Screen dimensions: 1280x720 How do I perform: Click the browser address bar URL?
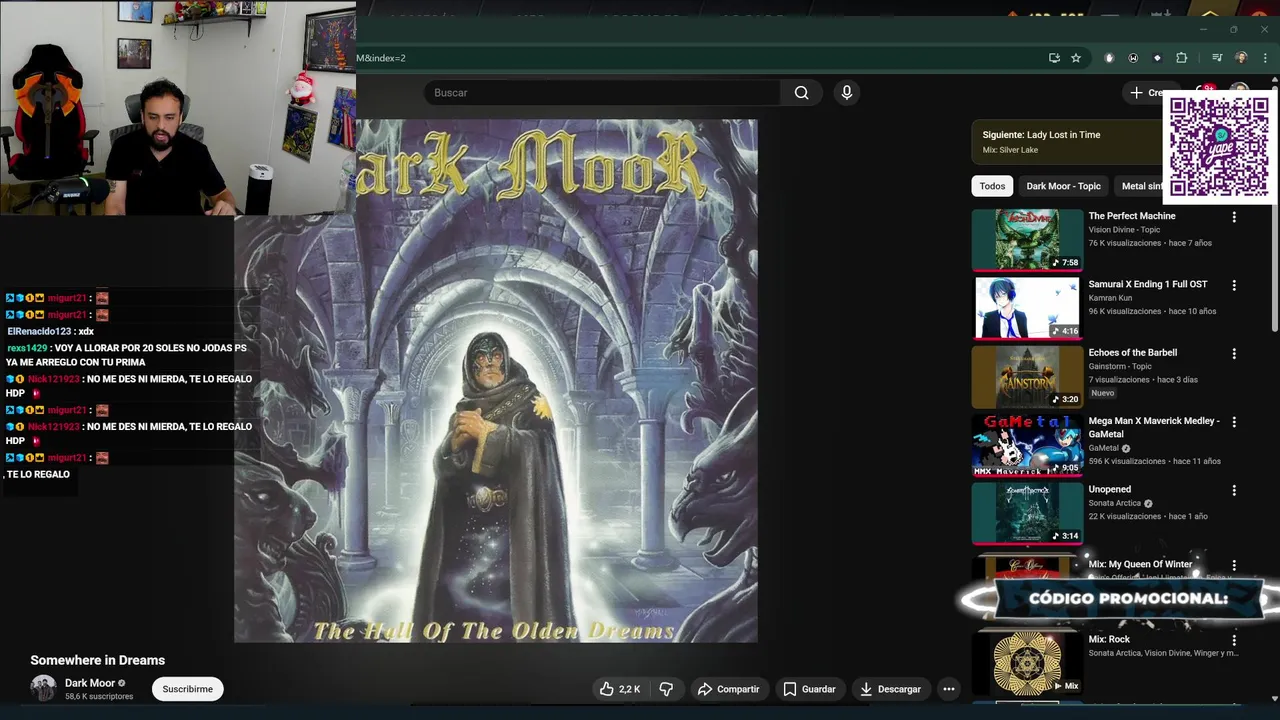tap(700, 58)
